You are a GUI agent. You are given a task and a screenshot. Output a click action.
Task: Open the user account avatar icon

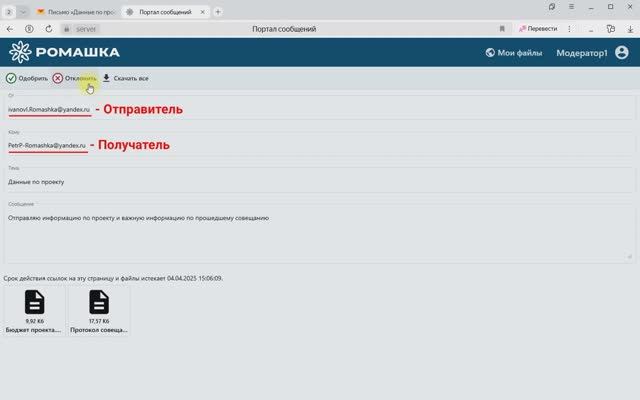622,52
